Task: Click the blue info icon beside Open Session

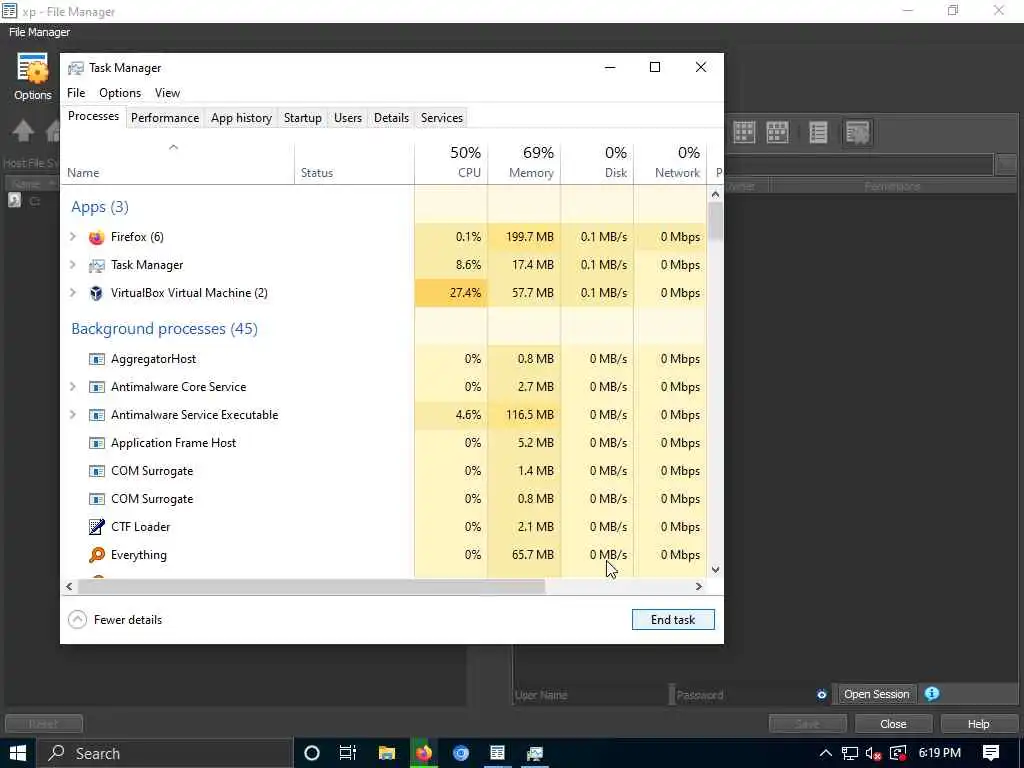Action: 932,694
